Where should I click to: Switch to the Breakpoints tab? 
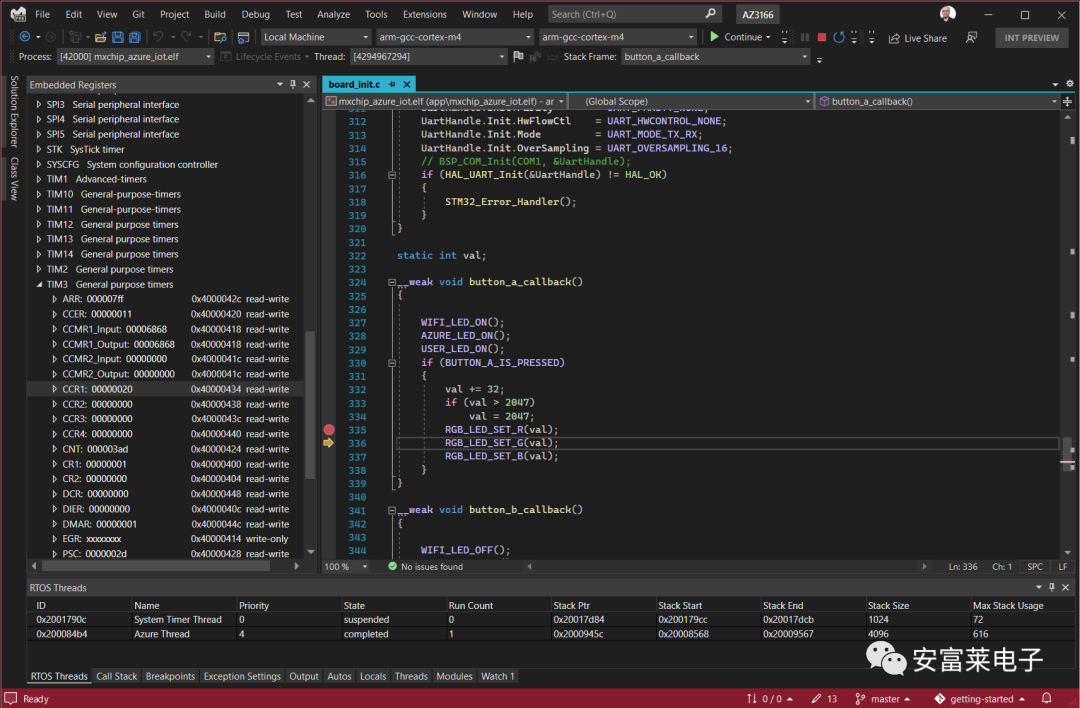click(x=170, y=676)
